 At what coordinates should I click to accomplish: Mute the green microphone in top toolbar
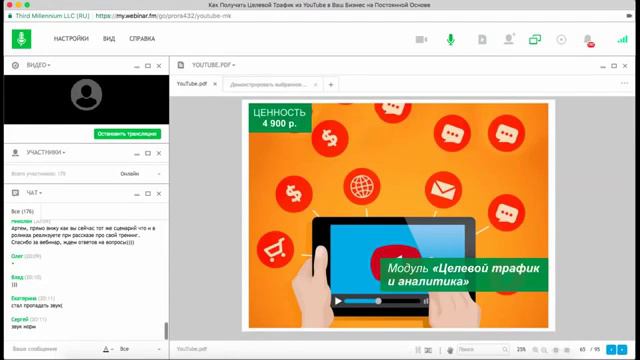click(x=451, y=40)
